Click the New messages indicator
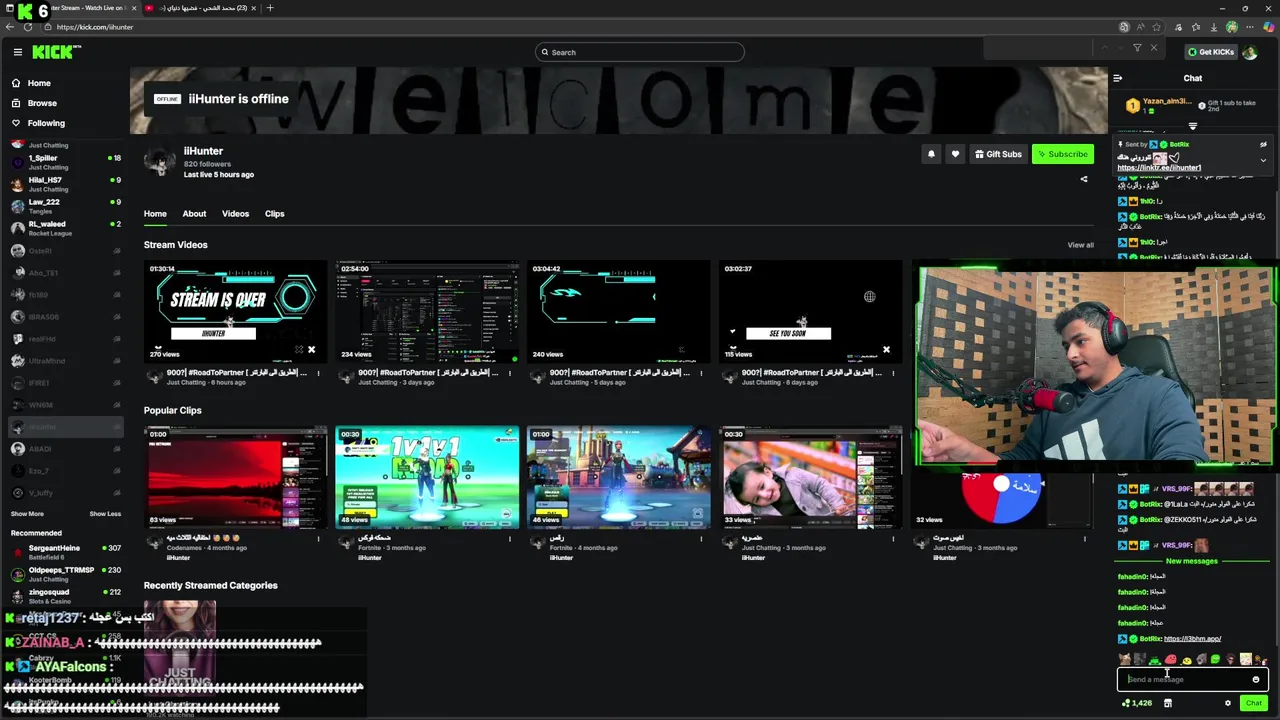 [1192, 561]
